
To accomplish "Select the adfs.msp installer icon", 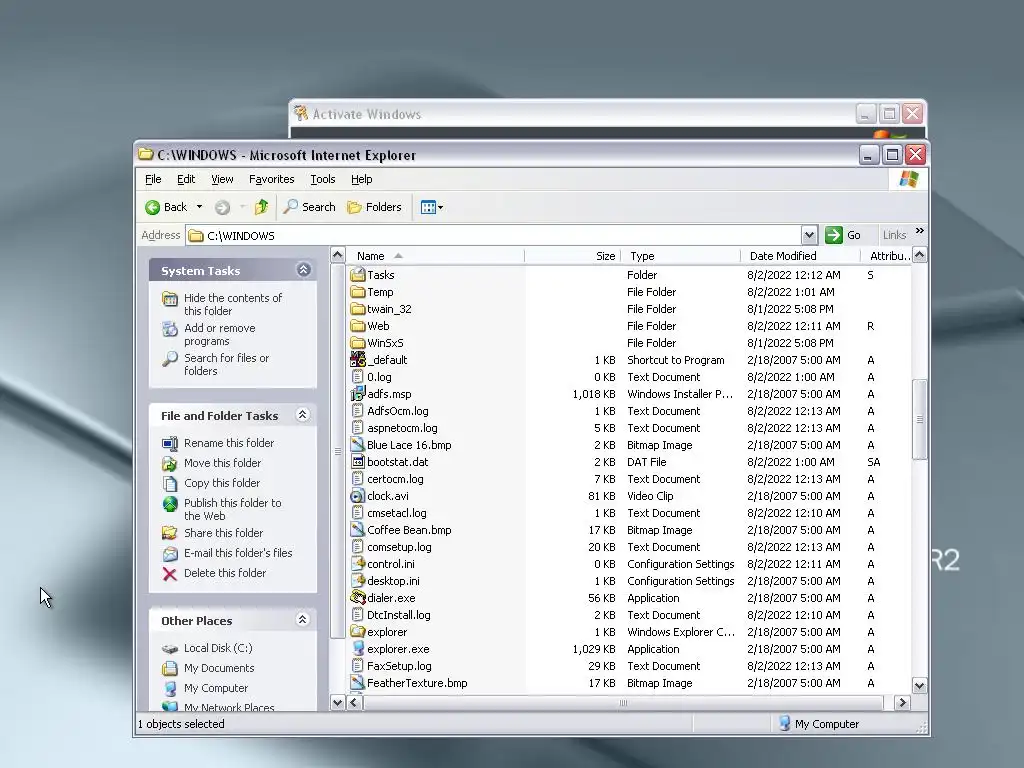I will click(357, 394).
